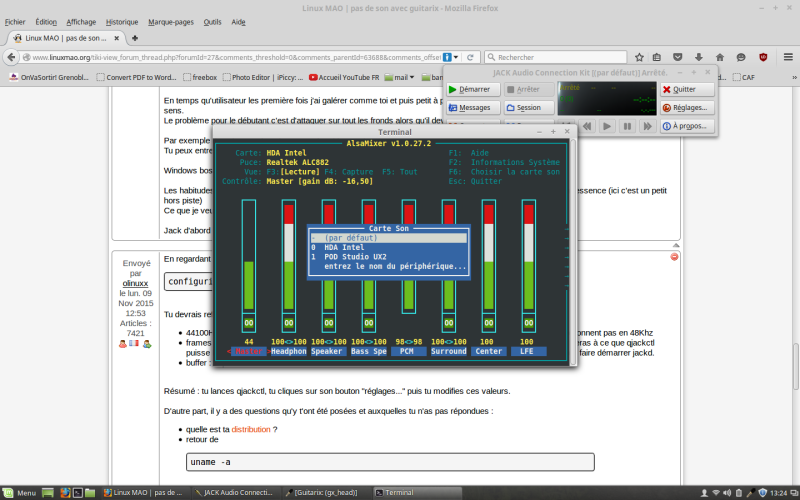Play JACK transport
The height and width of the screenshot is (500, 800).
pos(607,126)
